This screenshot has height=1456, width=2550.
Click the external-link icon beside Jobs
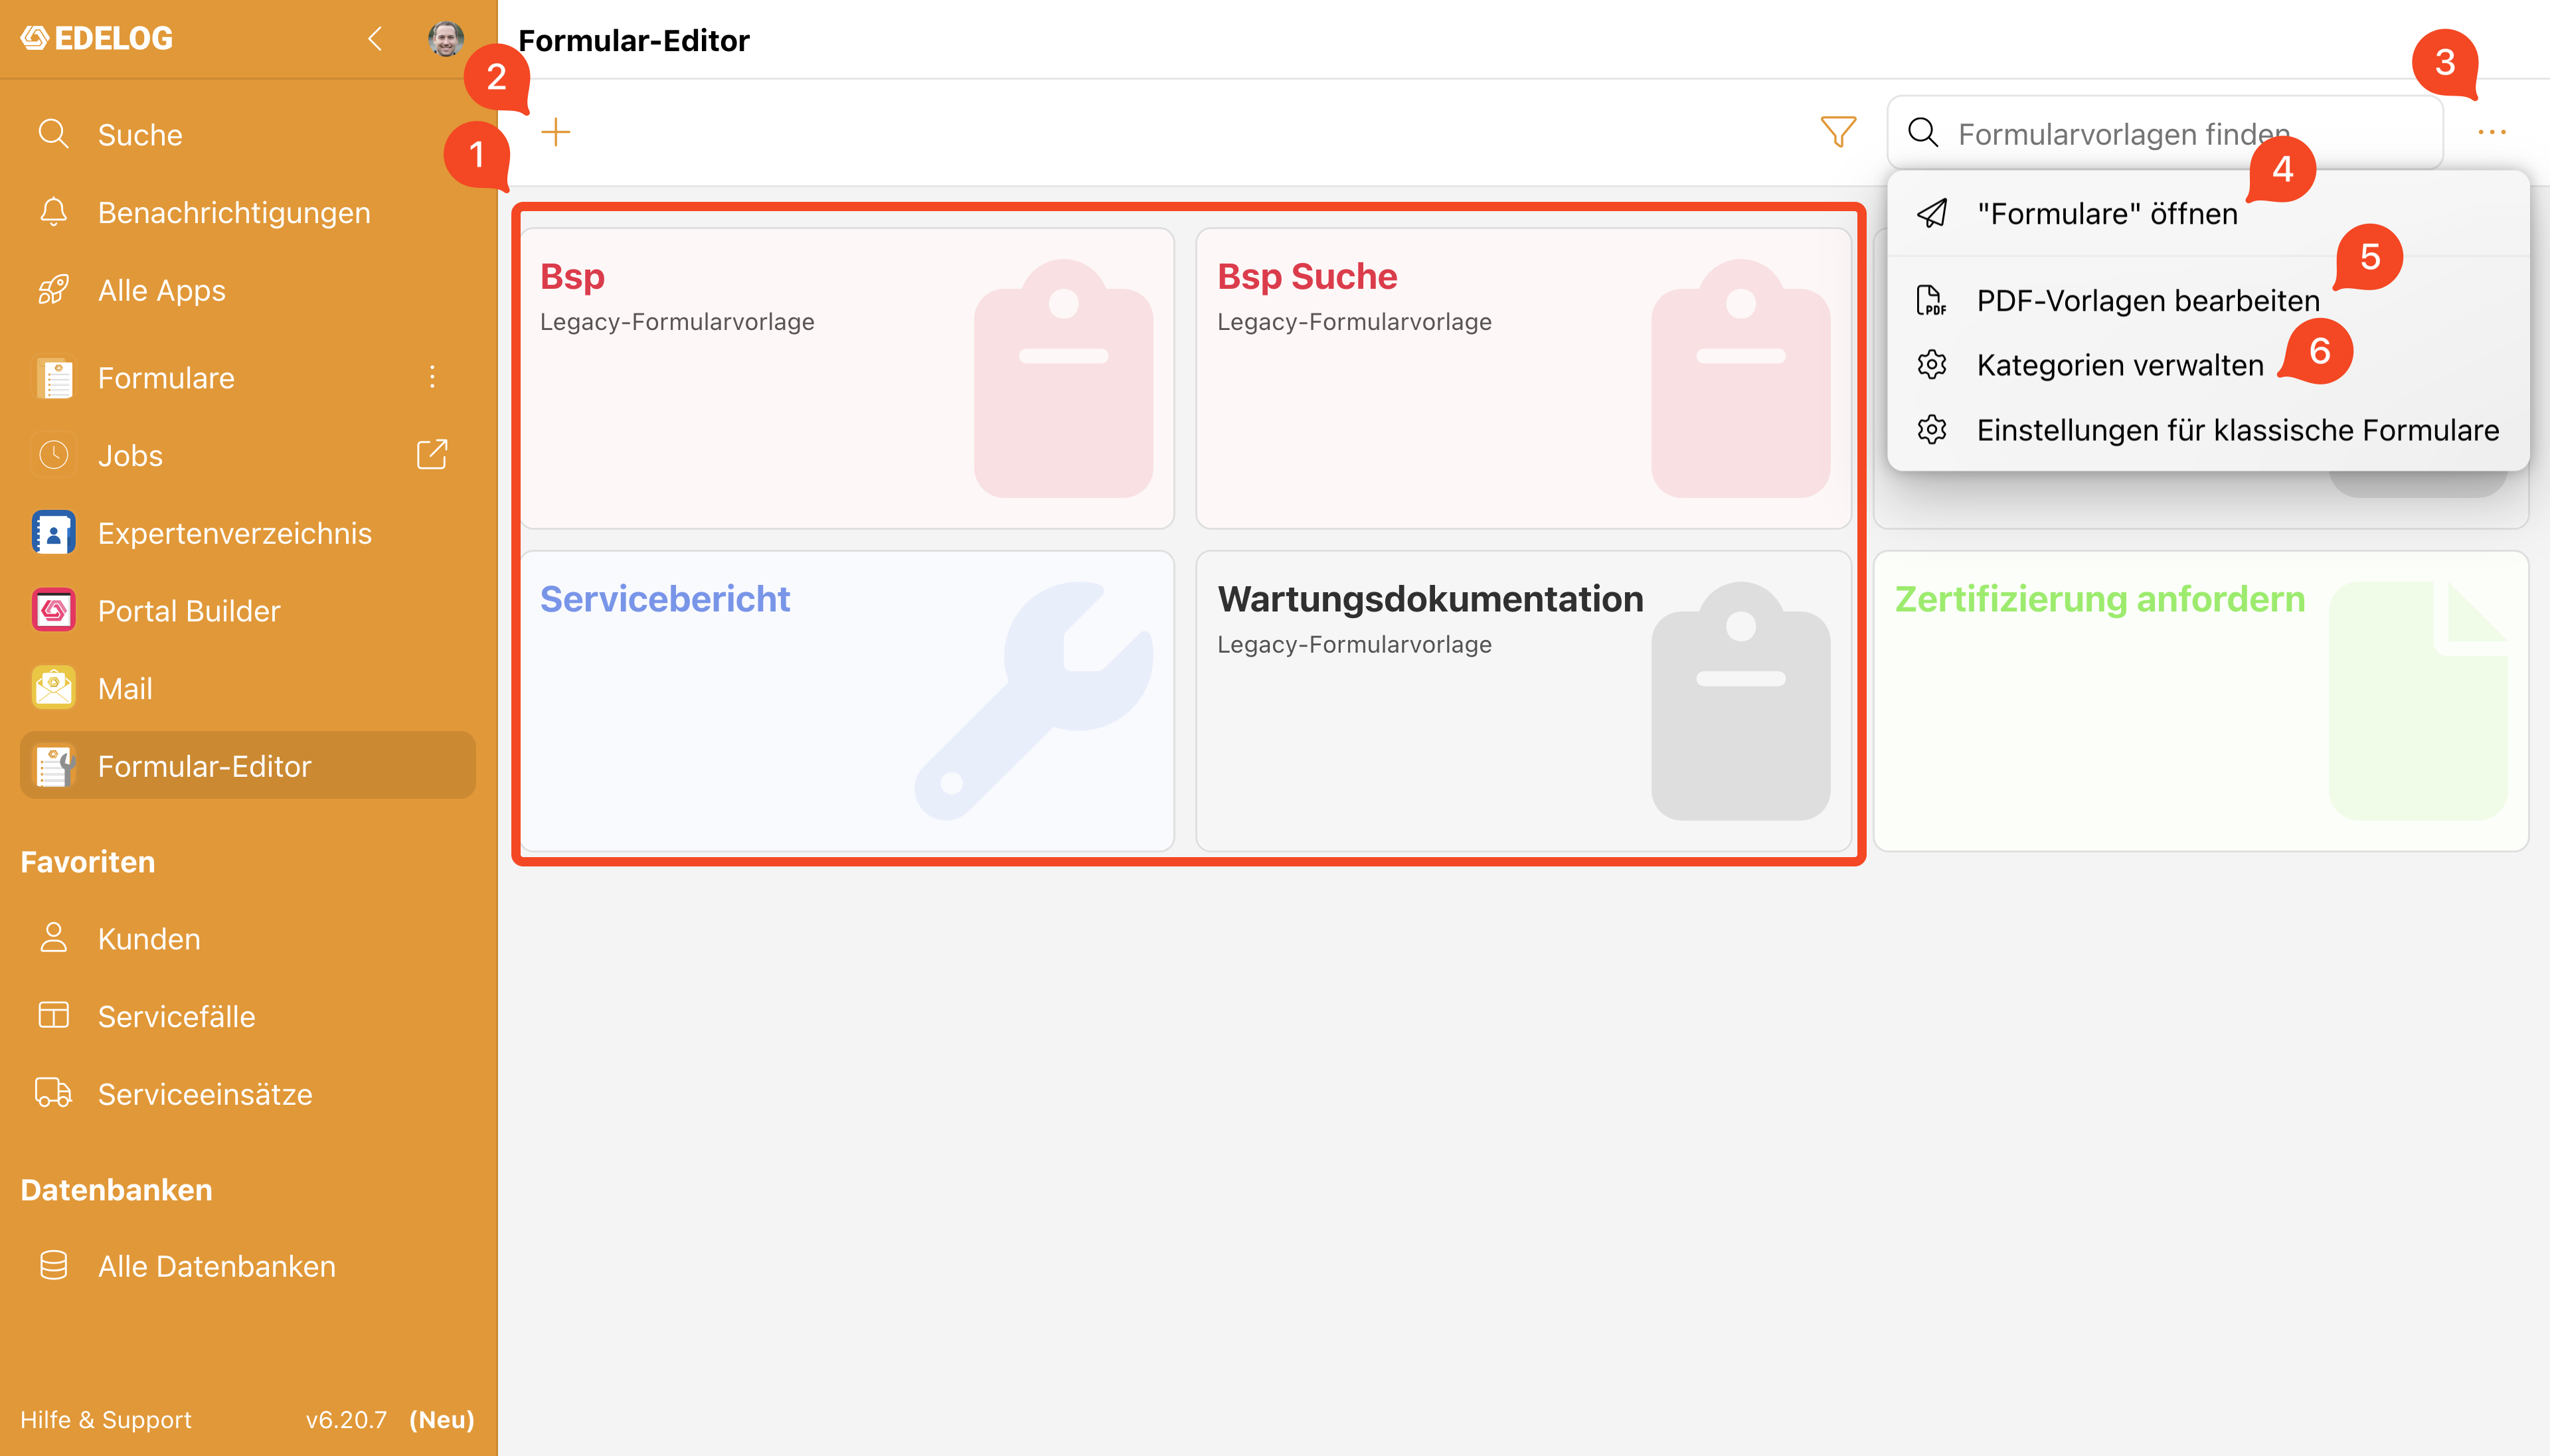pyautogui.click(x=432, y=454)
